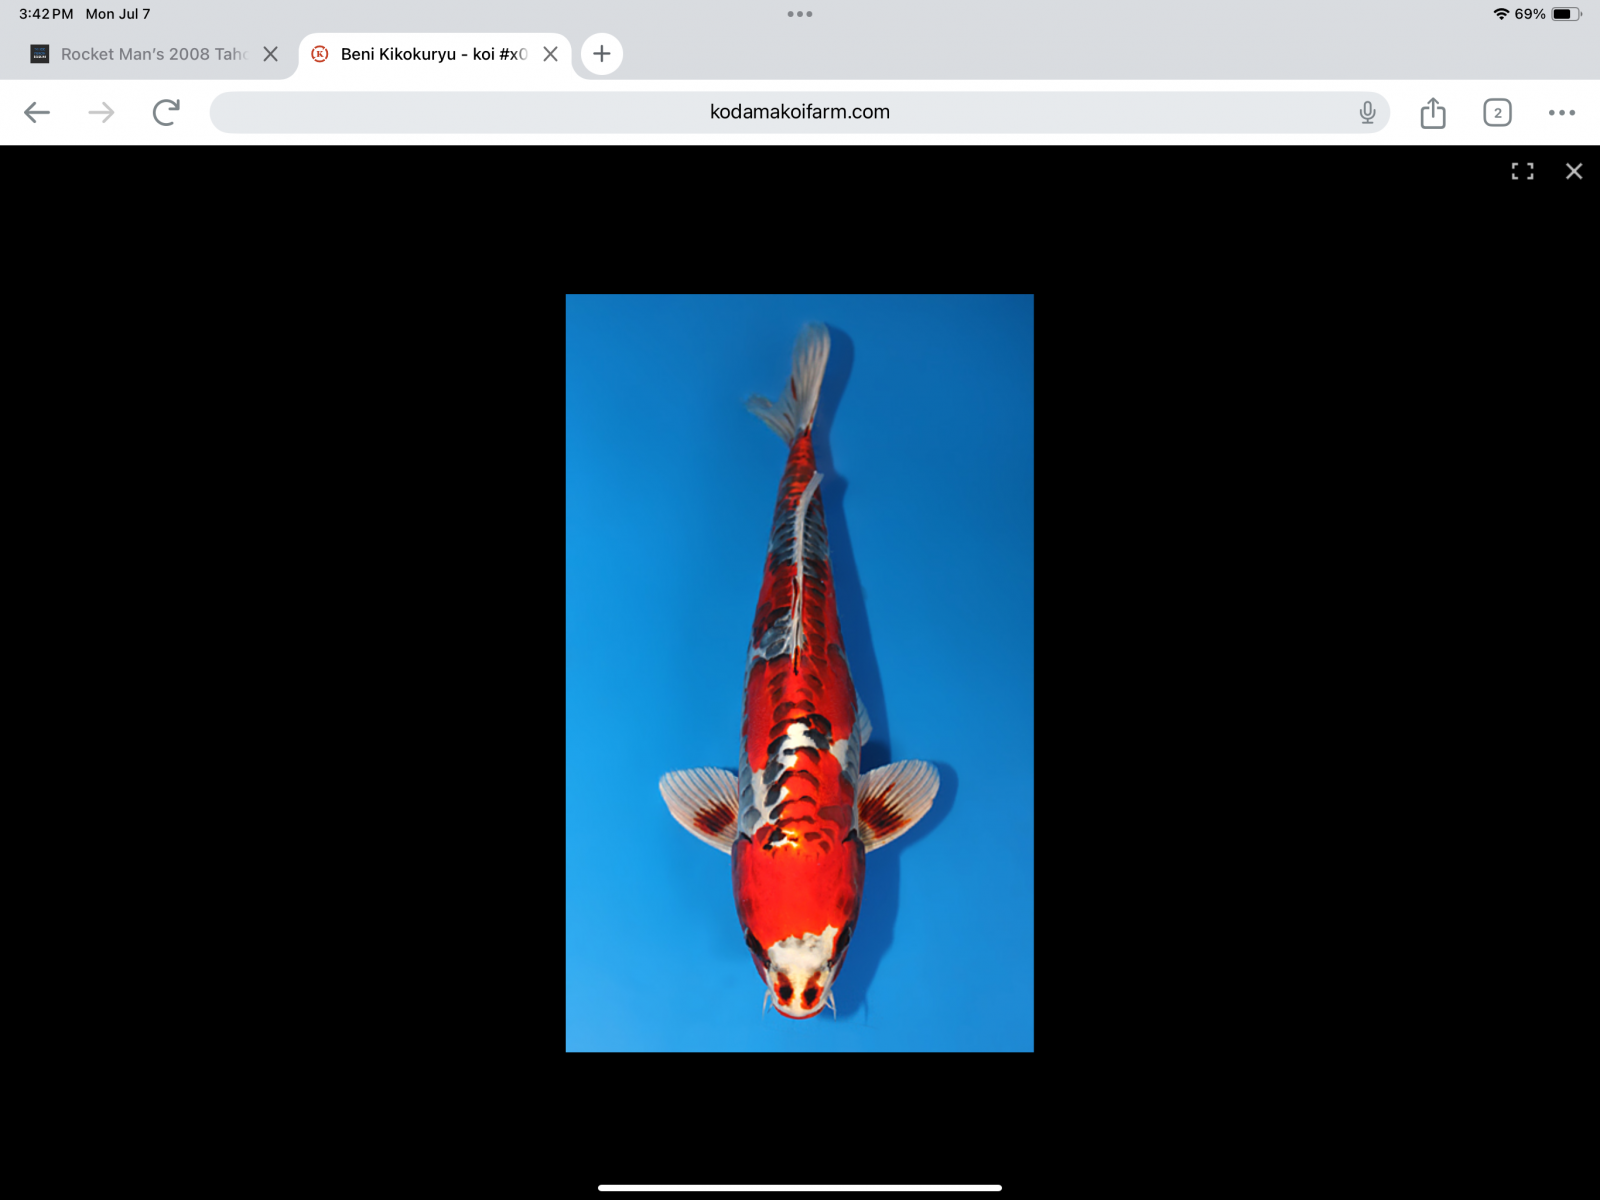Click the kodamakoifarm.com address bar
Image resolution: width=1600 pixels, height=1200 pixels.
[799, 112]
